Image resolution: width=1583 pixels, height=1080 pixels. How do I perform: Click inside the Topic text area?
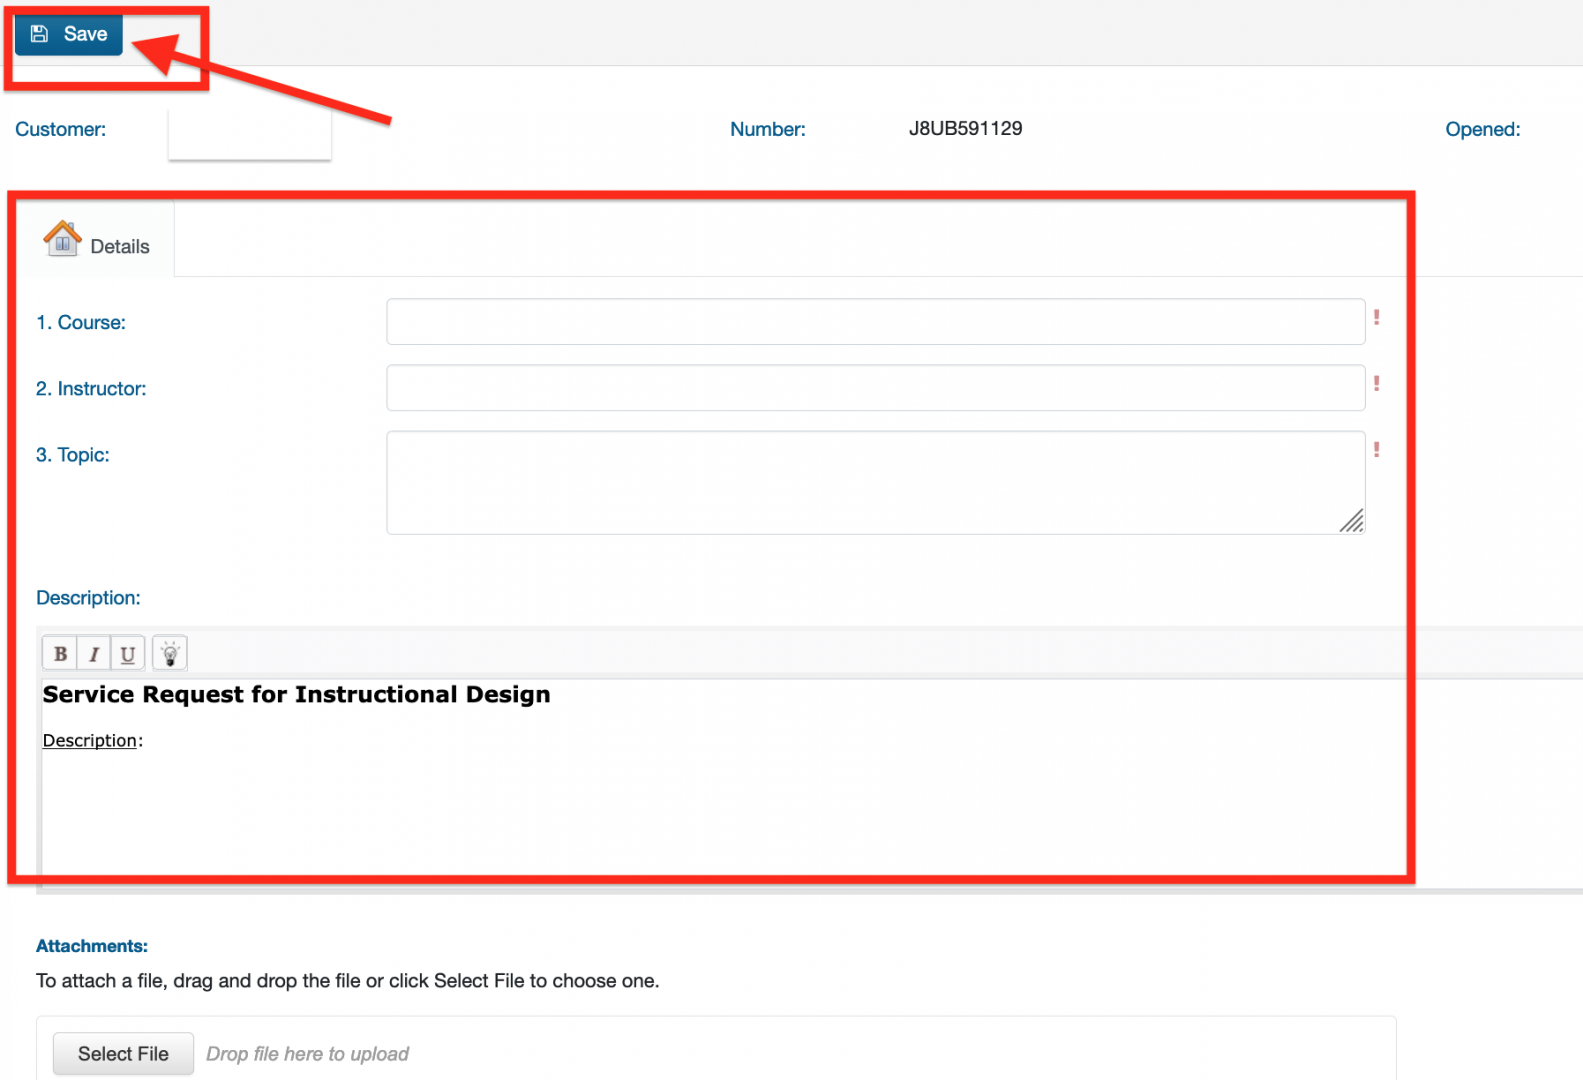click(x=875, y=482)
